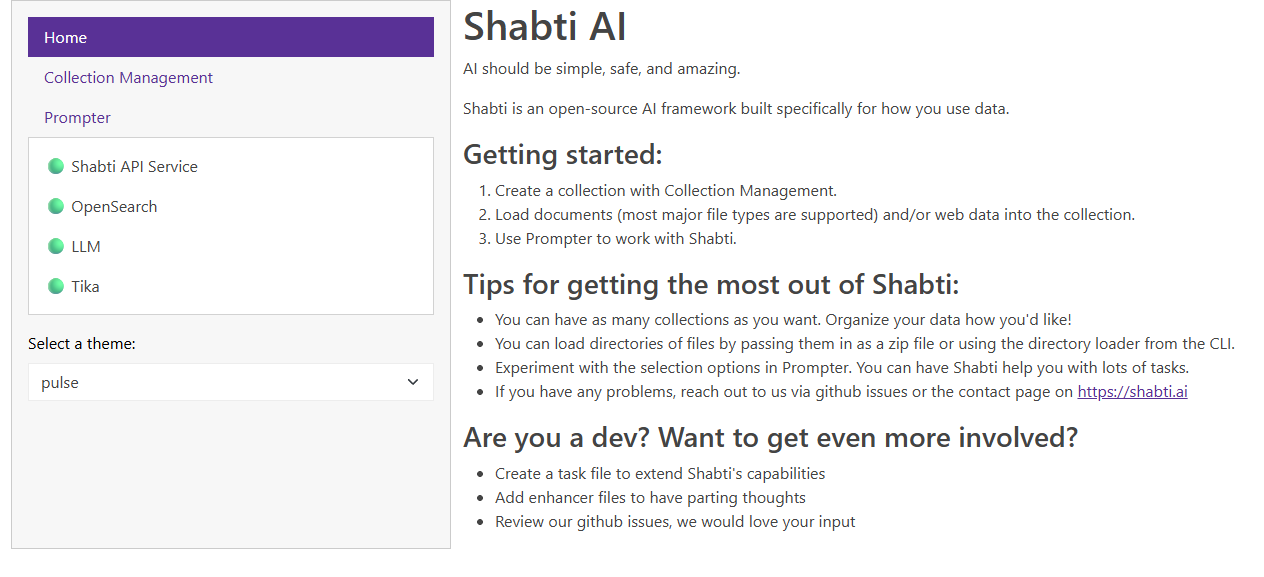The width and height of the screenshot is (1264, 577).
Task: Click the "Tips for getting the most" heading
Action: point(711,284)
